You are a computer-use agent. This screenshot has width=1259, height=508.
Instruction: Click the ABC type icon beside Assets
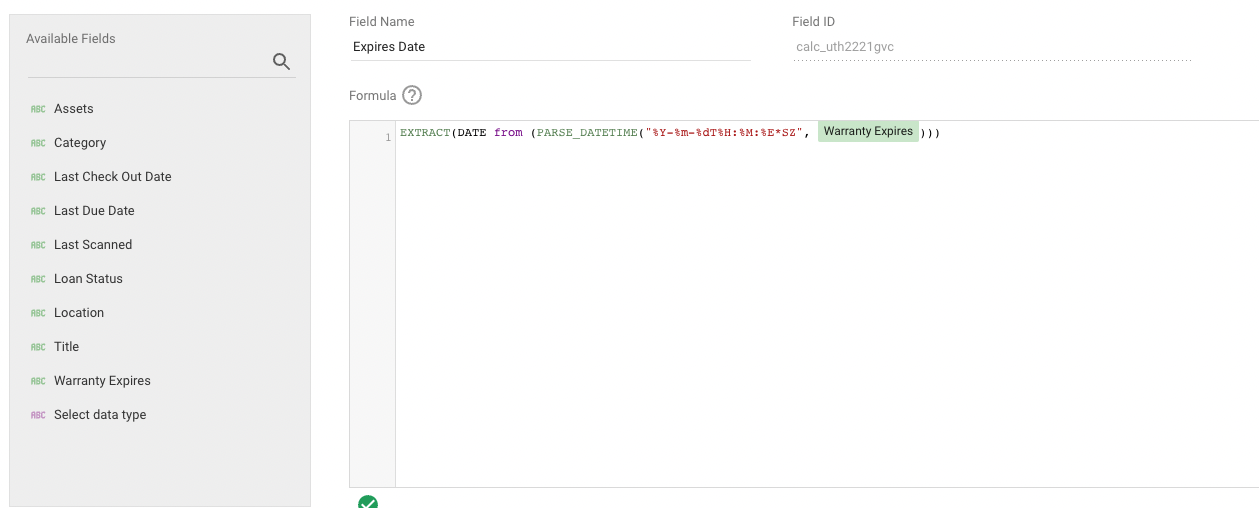[x=38, y=109]
